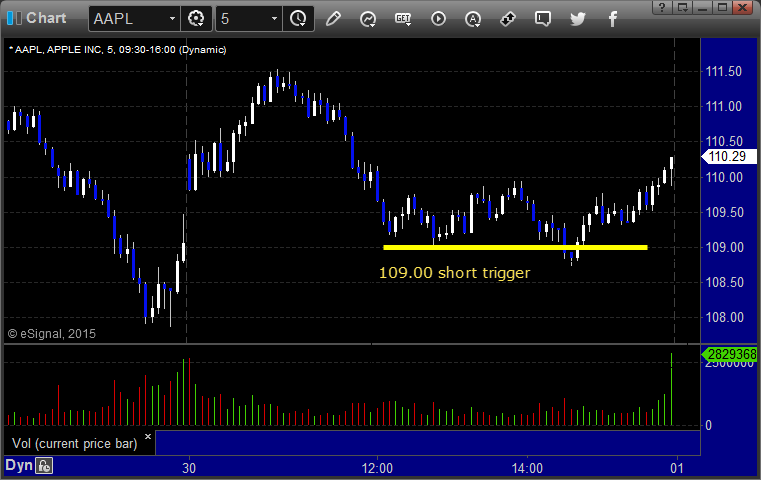The height and width of the screenshot is (480, 761).
Task: Expand the interval 5 dropdown
Action: 274,19
